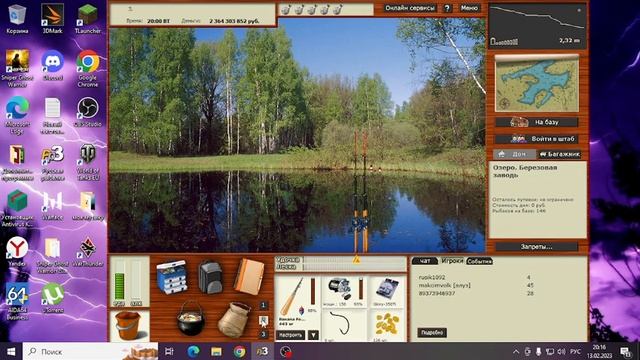Image resolution: width=640 pixels, height=360 pixels.
Task: Open the Онлайн сервисы menu
Action: click(410, 8)
